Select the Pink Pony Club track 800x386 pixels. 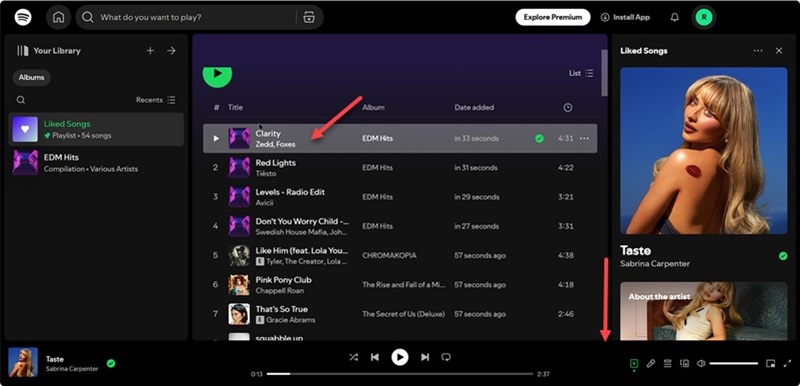(400, 285)
